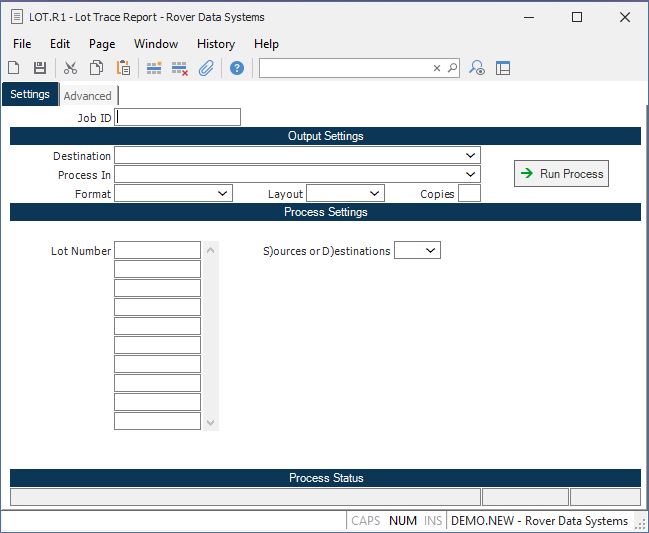Open help with the question mark icon
The height and width of the screenshot is (533, 649).
[x=237, y=68]
